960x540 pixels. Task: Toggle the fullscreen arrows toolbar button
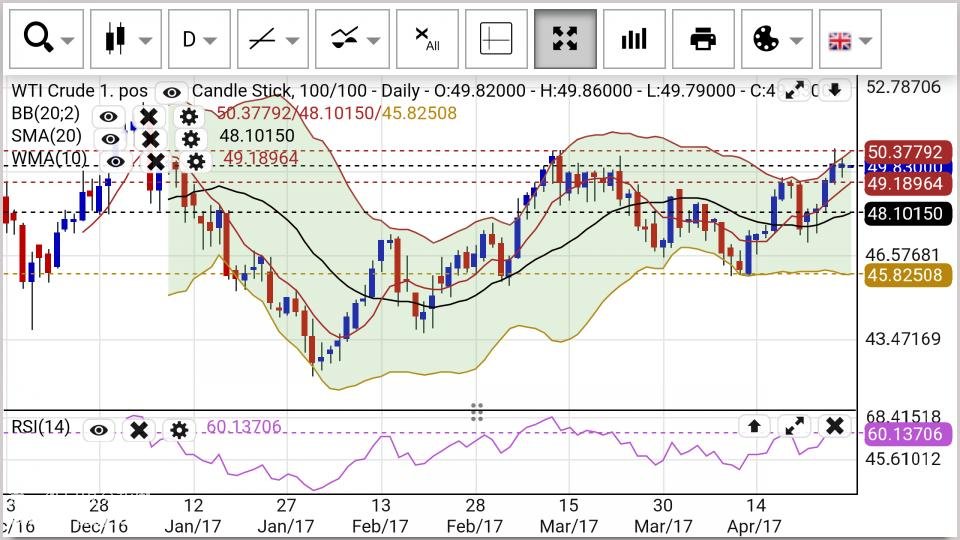pyautogui.click(x=565, y=40)
